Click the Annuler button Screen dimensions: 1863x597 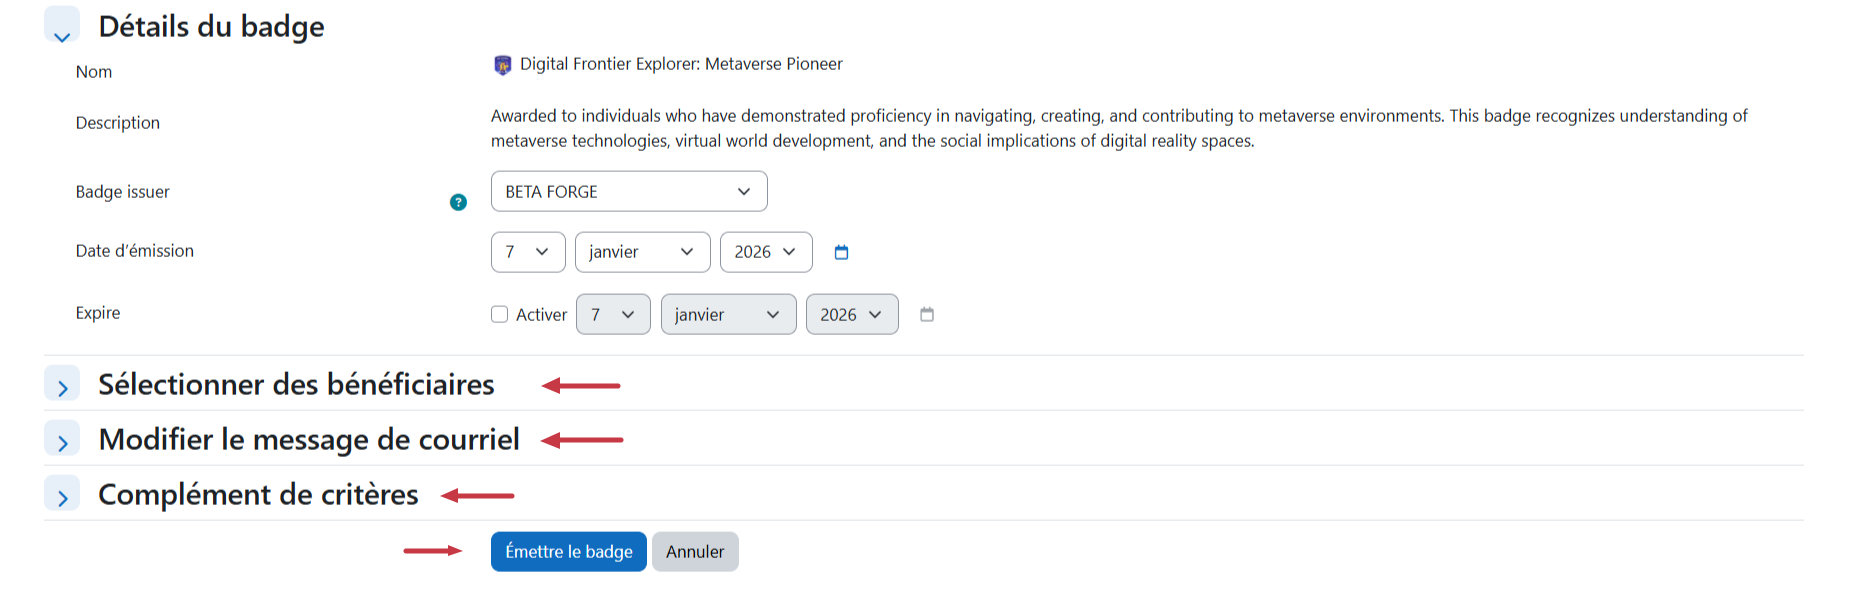click(x=695, y=552)
